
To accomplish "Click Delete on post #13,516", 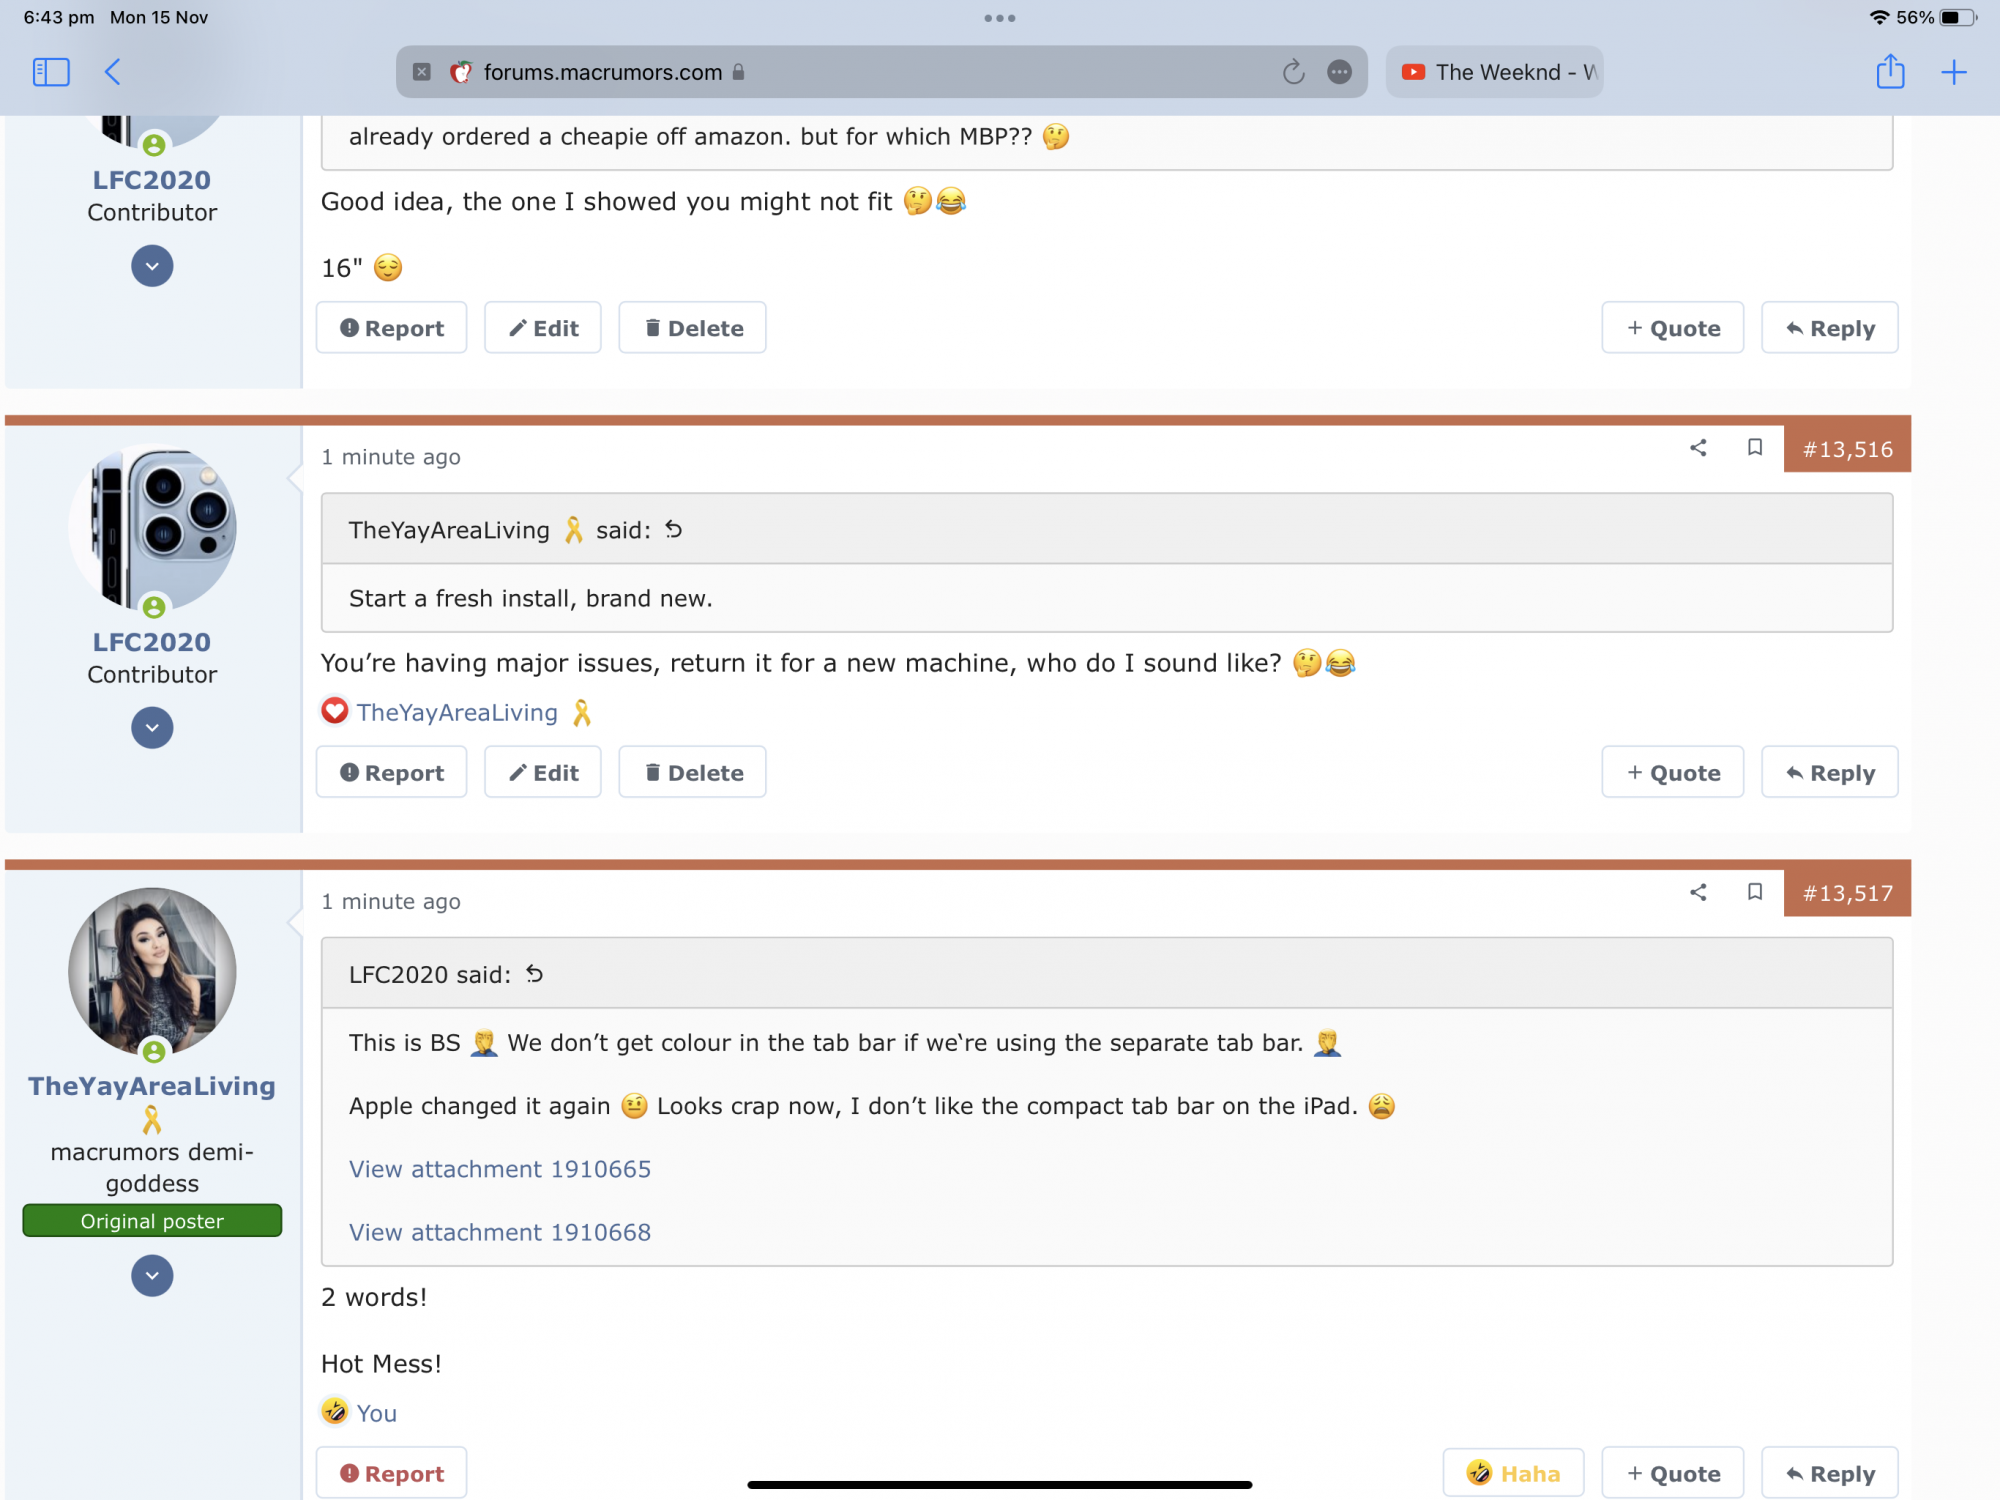I will (692, 773).
